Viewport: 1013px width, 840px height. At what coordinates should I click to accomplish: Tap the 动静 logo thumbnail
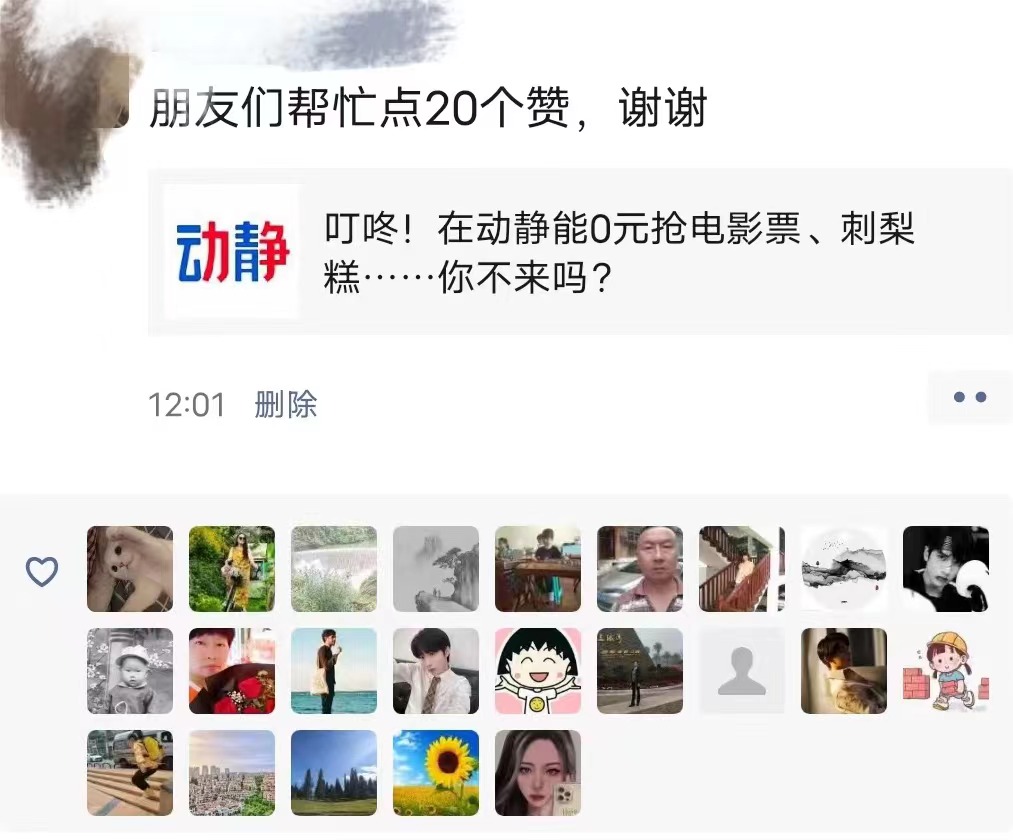click(231, 252)
